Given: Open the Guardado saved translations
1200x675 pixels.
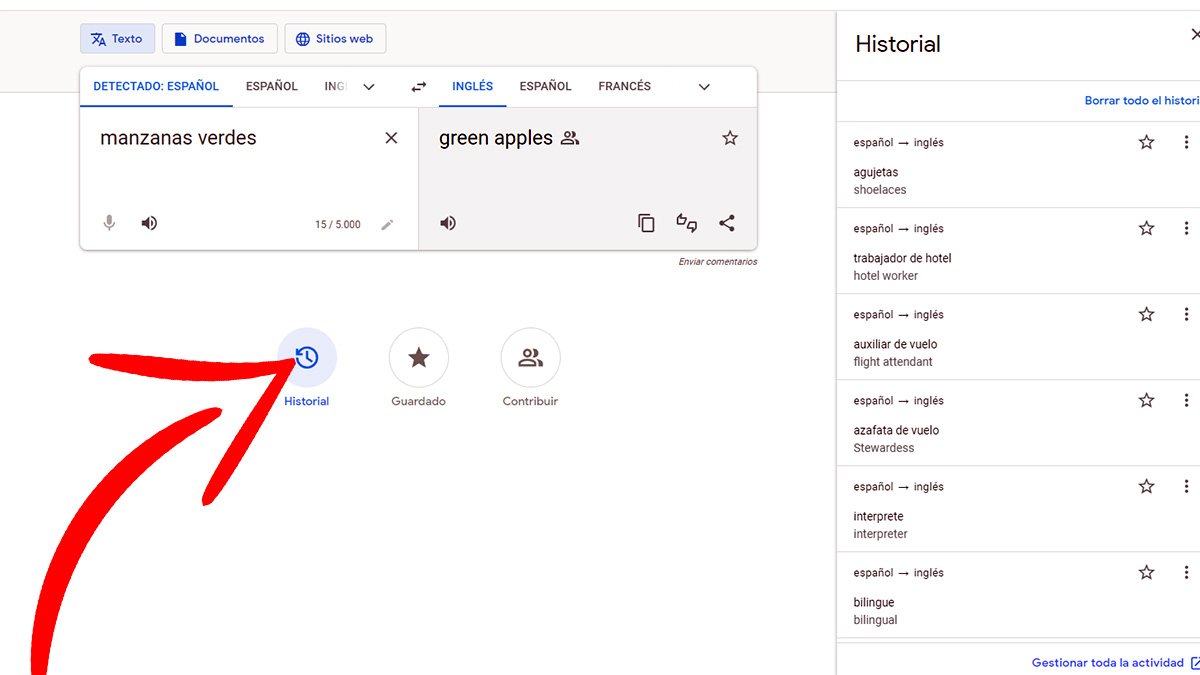Looking at the screenshot, I should click(418, 358).
